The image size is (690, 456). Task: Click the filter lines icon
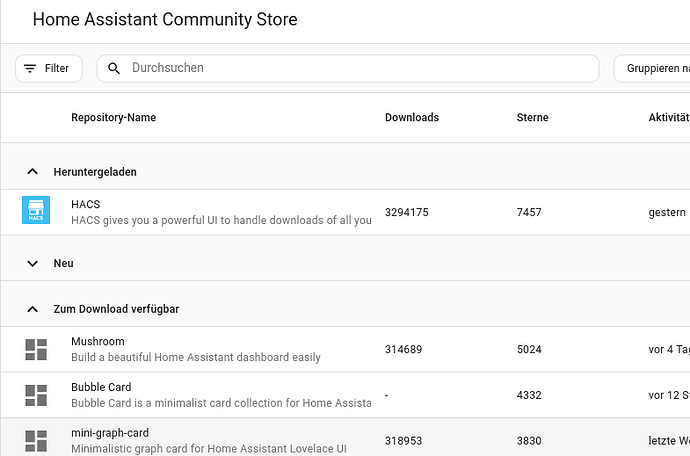tap(30, 68)
